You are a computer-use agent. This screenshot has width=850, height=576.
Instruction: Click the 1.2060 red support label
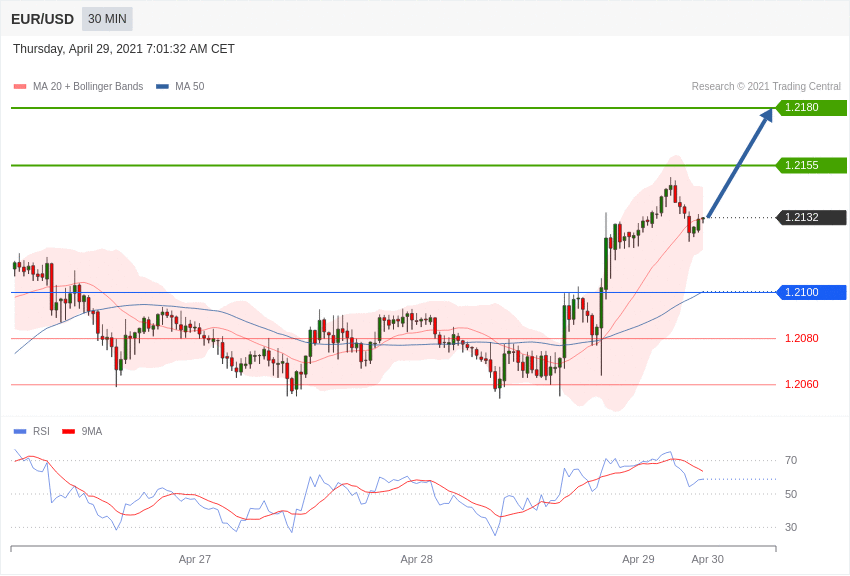tap(802, 384)
